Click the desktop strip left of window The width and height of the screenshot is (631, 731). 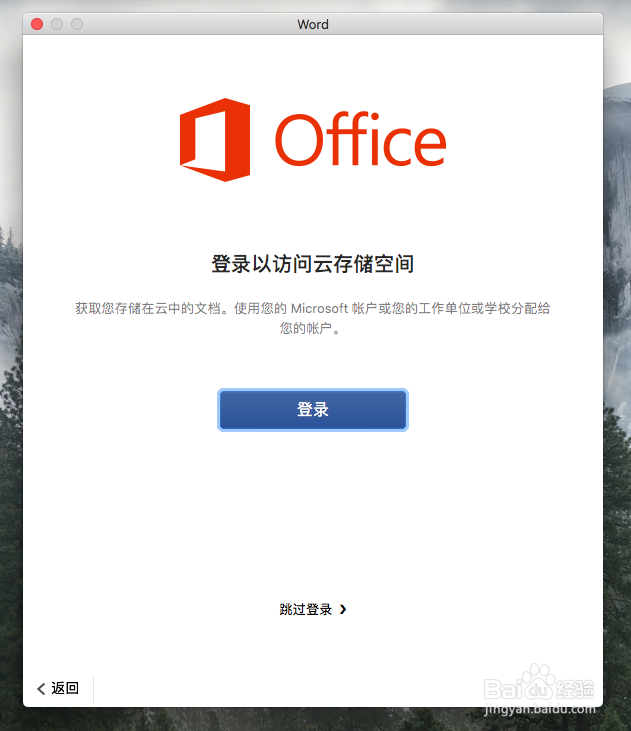coord(10,400)
